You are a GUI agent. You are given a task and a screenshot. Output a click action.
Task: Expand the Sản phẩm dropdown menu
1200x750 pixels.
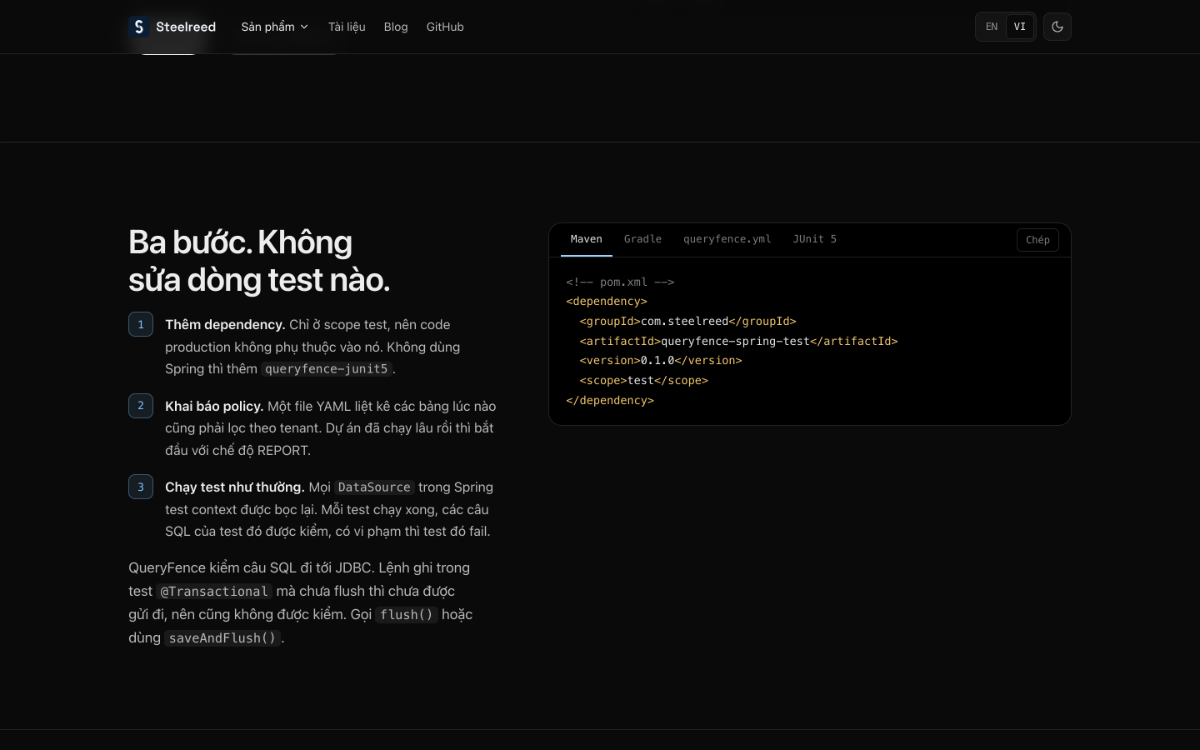[x=275, y=27]
